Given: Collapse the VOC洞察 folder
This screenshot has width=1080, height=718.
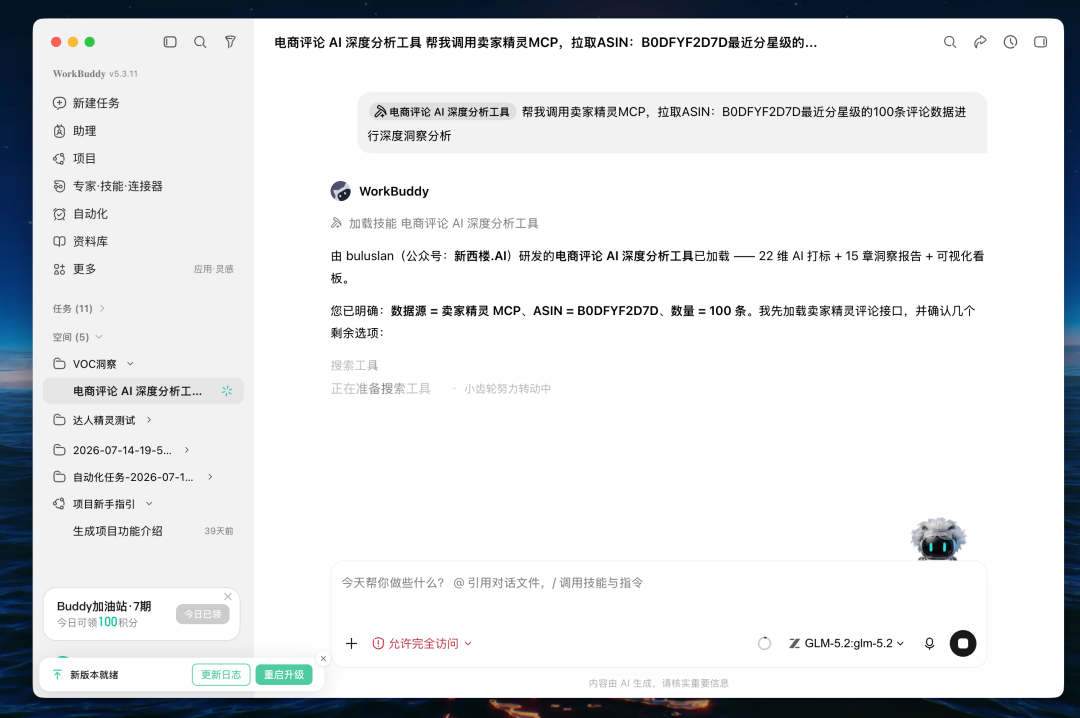Looking at the screenshot, I should click(x=130, y=364).
